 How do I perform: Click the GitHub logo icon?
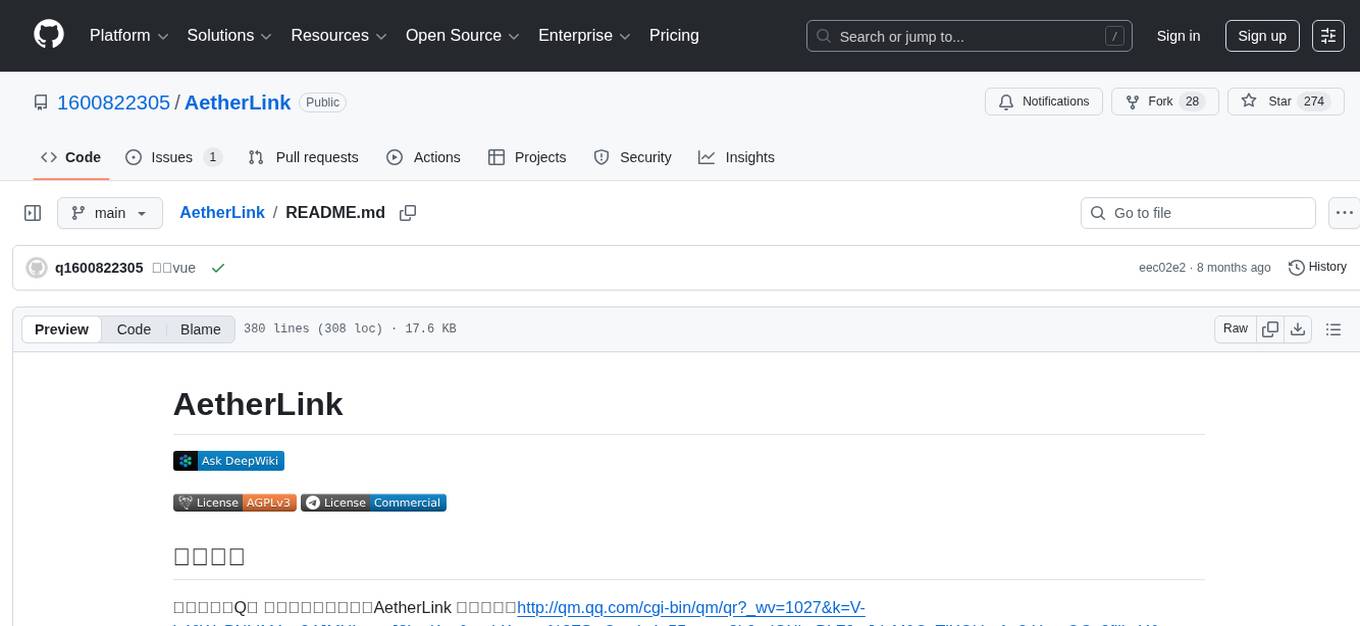(48, 35)
